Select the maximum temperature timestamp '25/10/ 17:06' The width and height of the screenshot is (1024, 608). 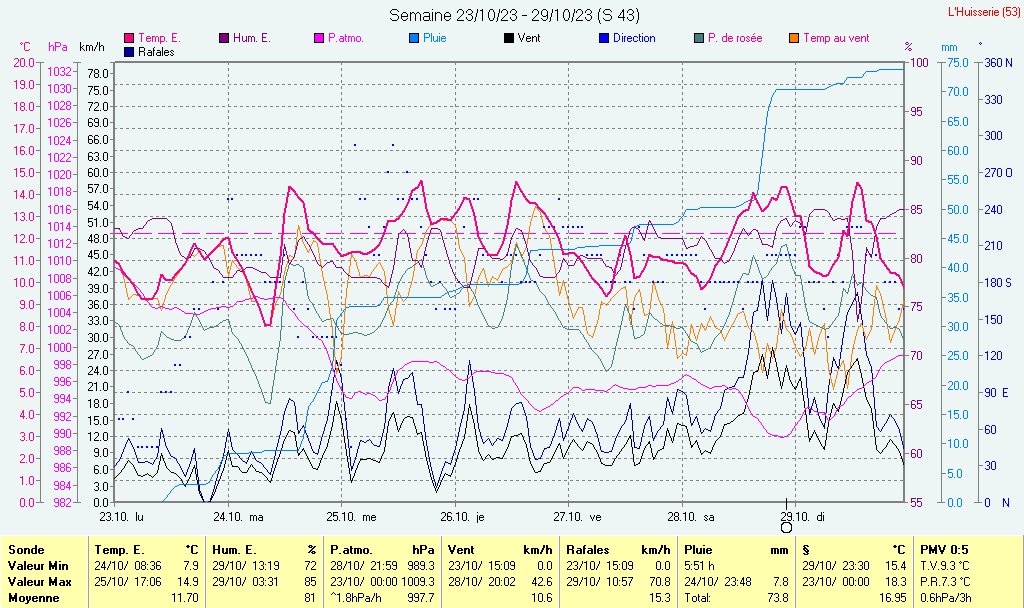click(x=128, y=581)
